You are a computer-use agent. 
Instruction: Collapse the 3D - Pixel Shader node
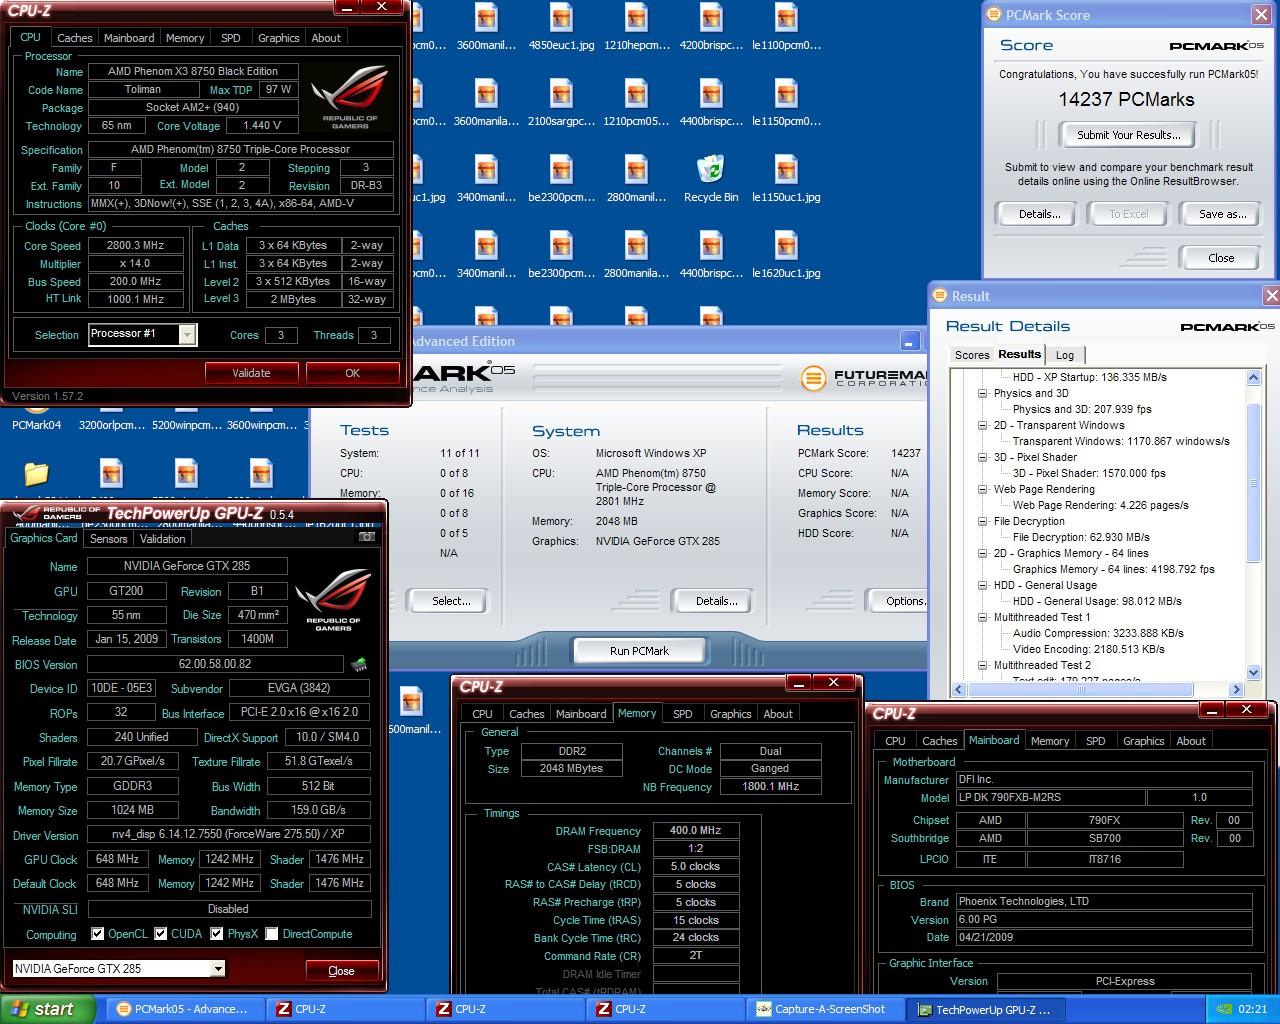pyautogui.click(x=983, y=457)
